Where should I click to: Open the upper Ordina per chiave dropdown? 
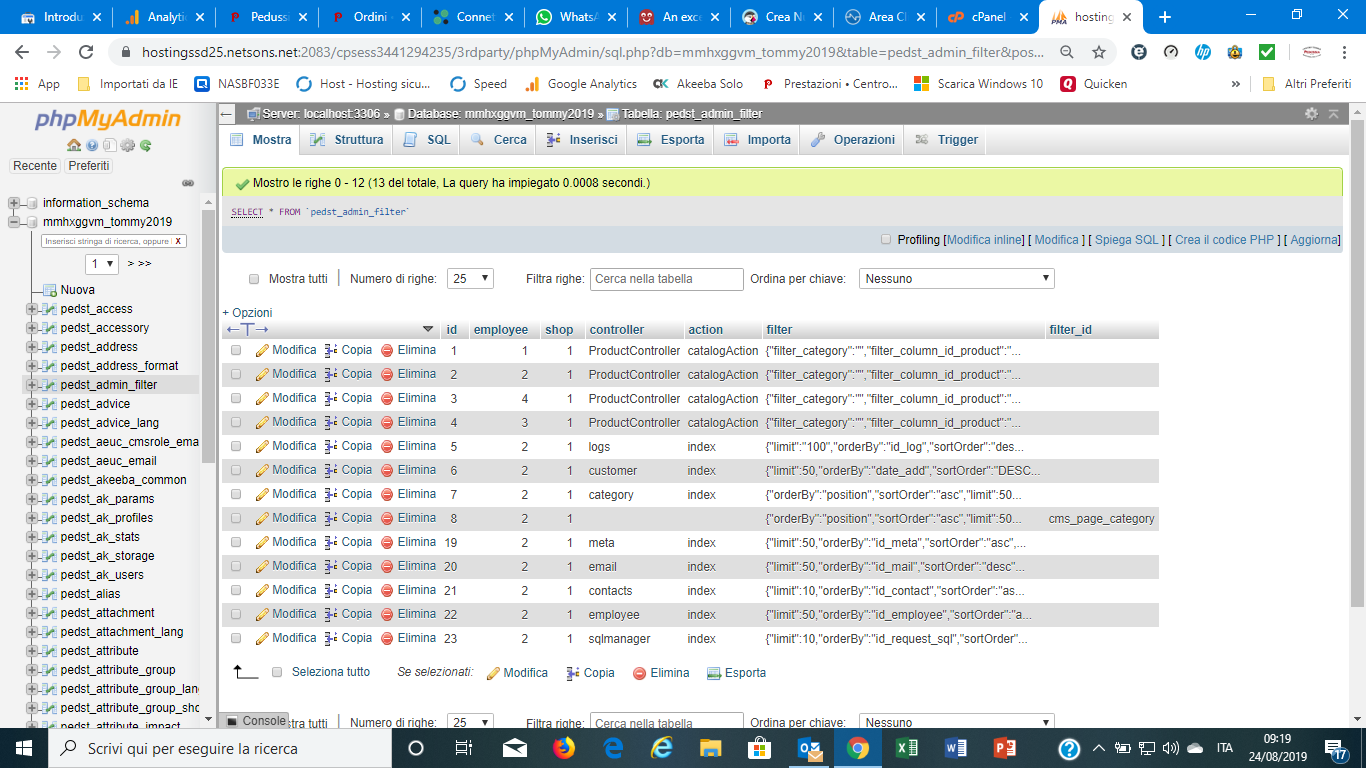[957, 279]
